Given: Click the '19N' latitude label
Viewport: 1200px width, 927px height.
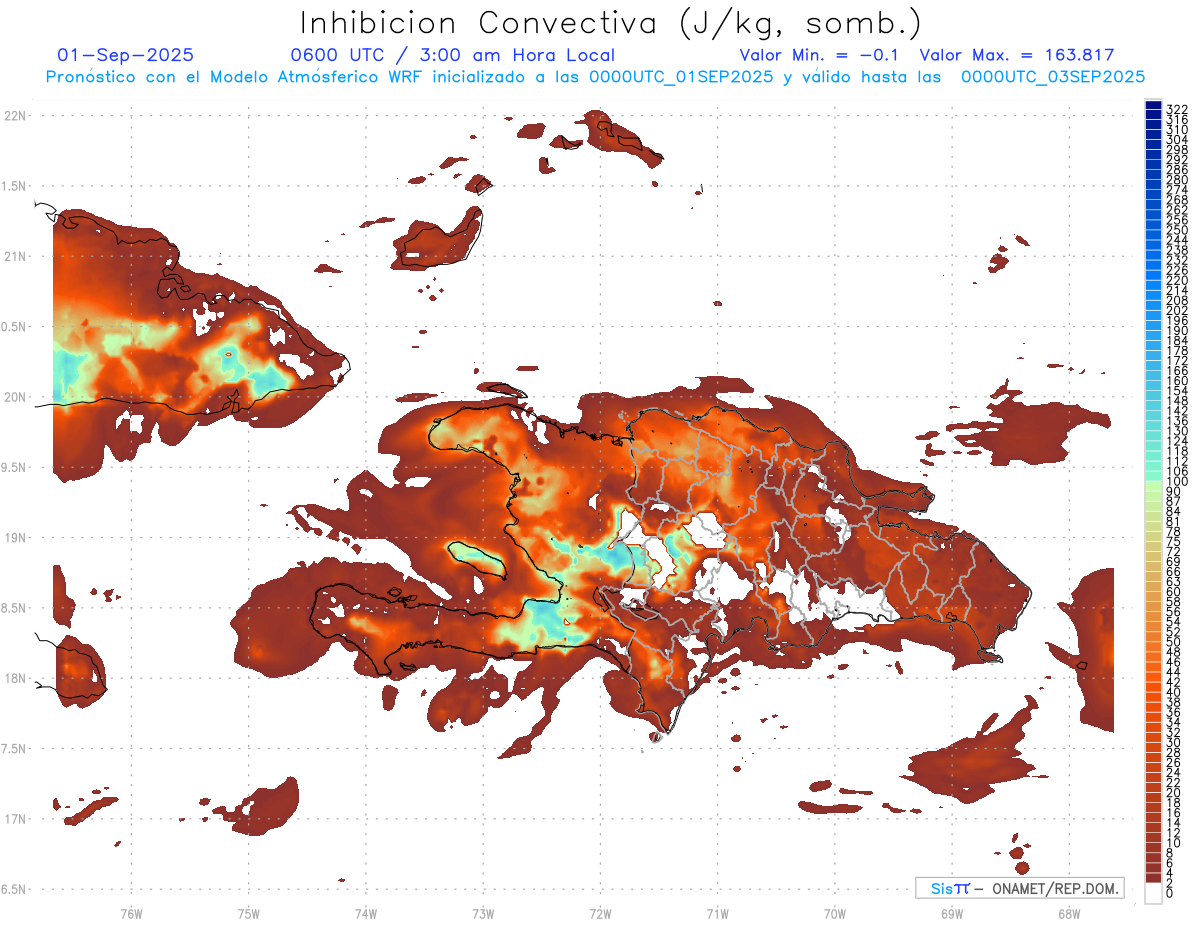Looking at the screenshot, I should (17, 538).
